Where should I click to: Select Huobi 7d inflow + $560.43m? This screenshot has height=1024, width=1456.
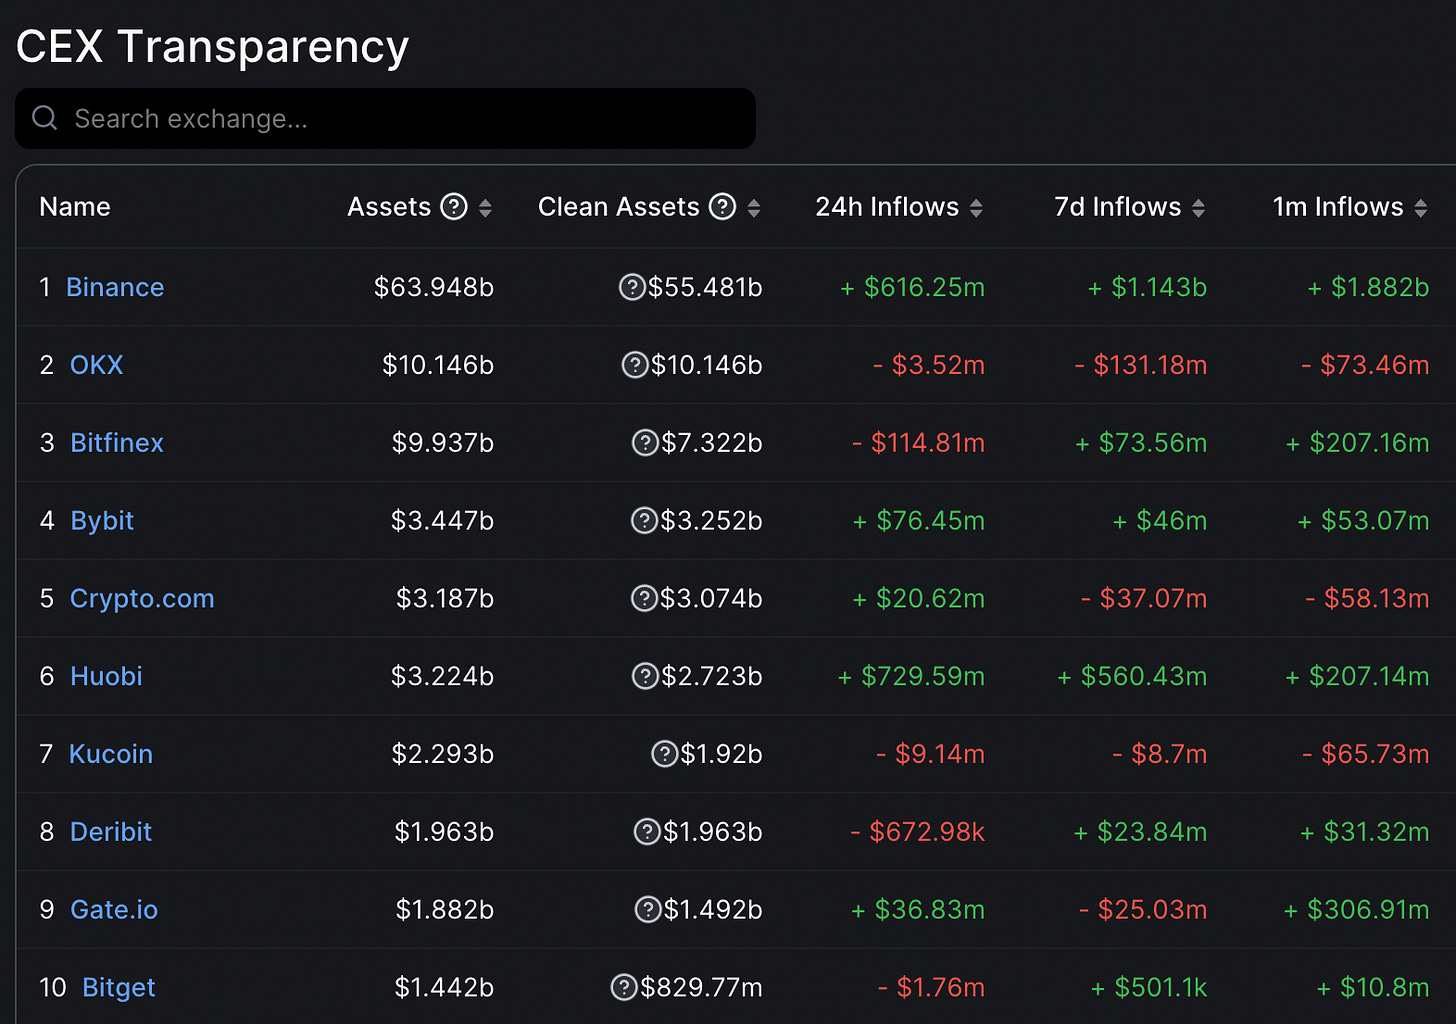[1132, 677]
